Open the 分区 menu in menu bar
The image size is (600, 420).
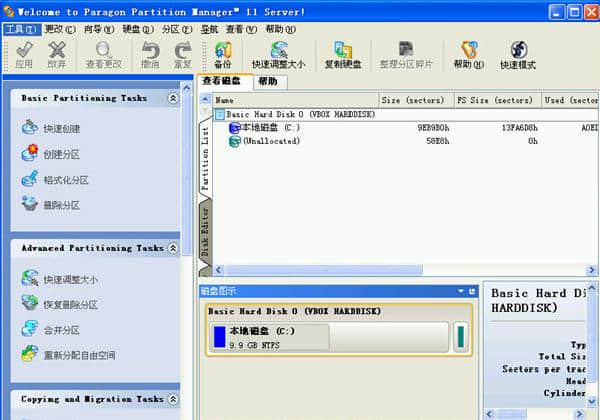pos(170,29)
